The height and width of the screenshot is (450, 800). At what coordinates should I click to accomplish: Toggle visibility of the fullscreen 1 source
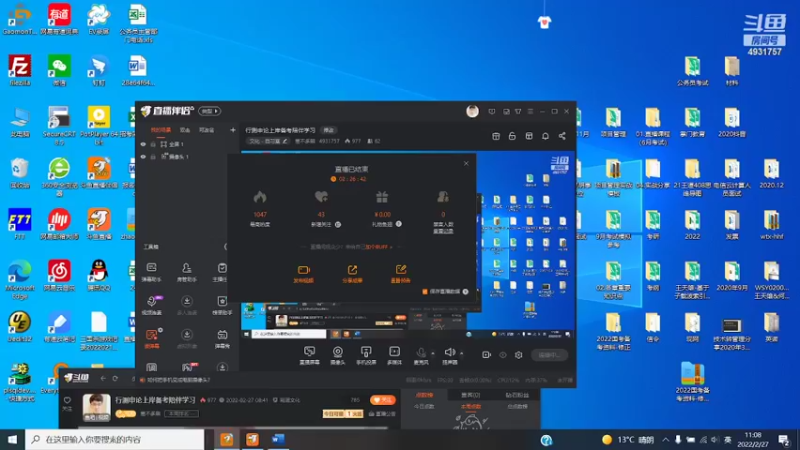pyautogui.click(x=143, y=144)
